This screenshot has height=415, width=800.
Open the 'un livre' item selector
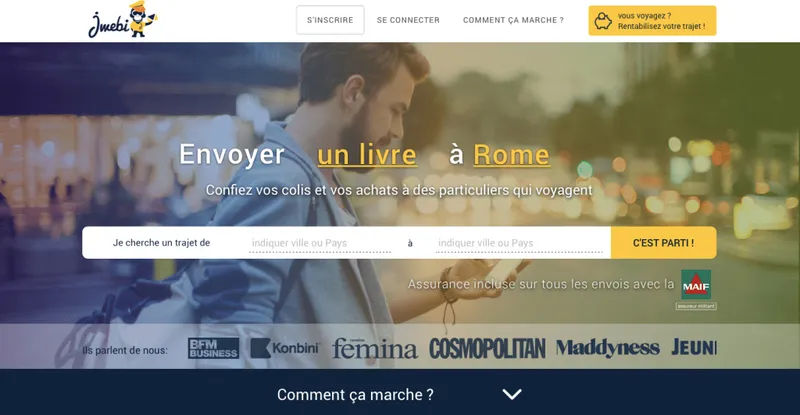point(367,155)
